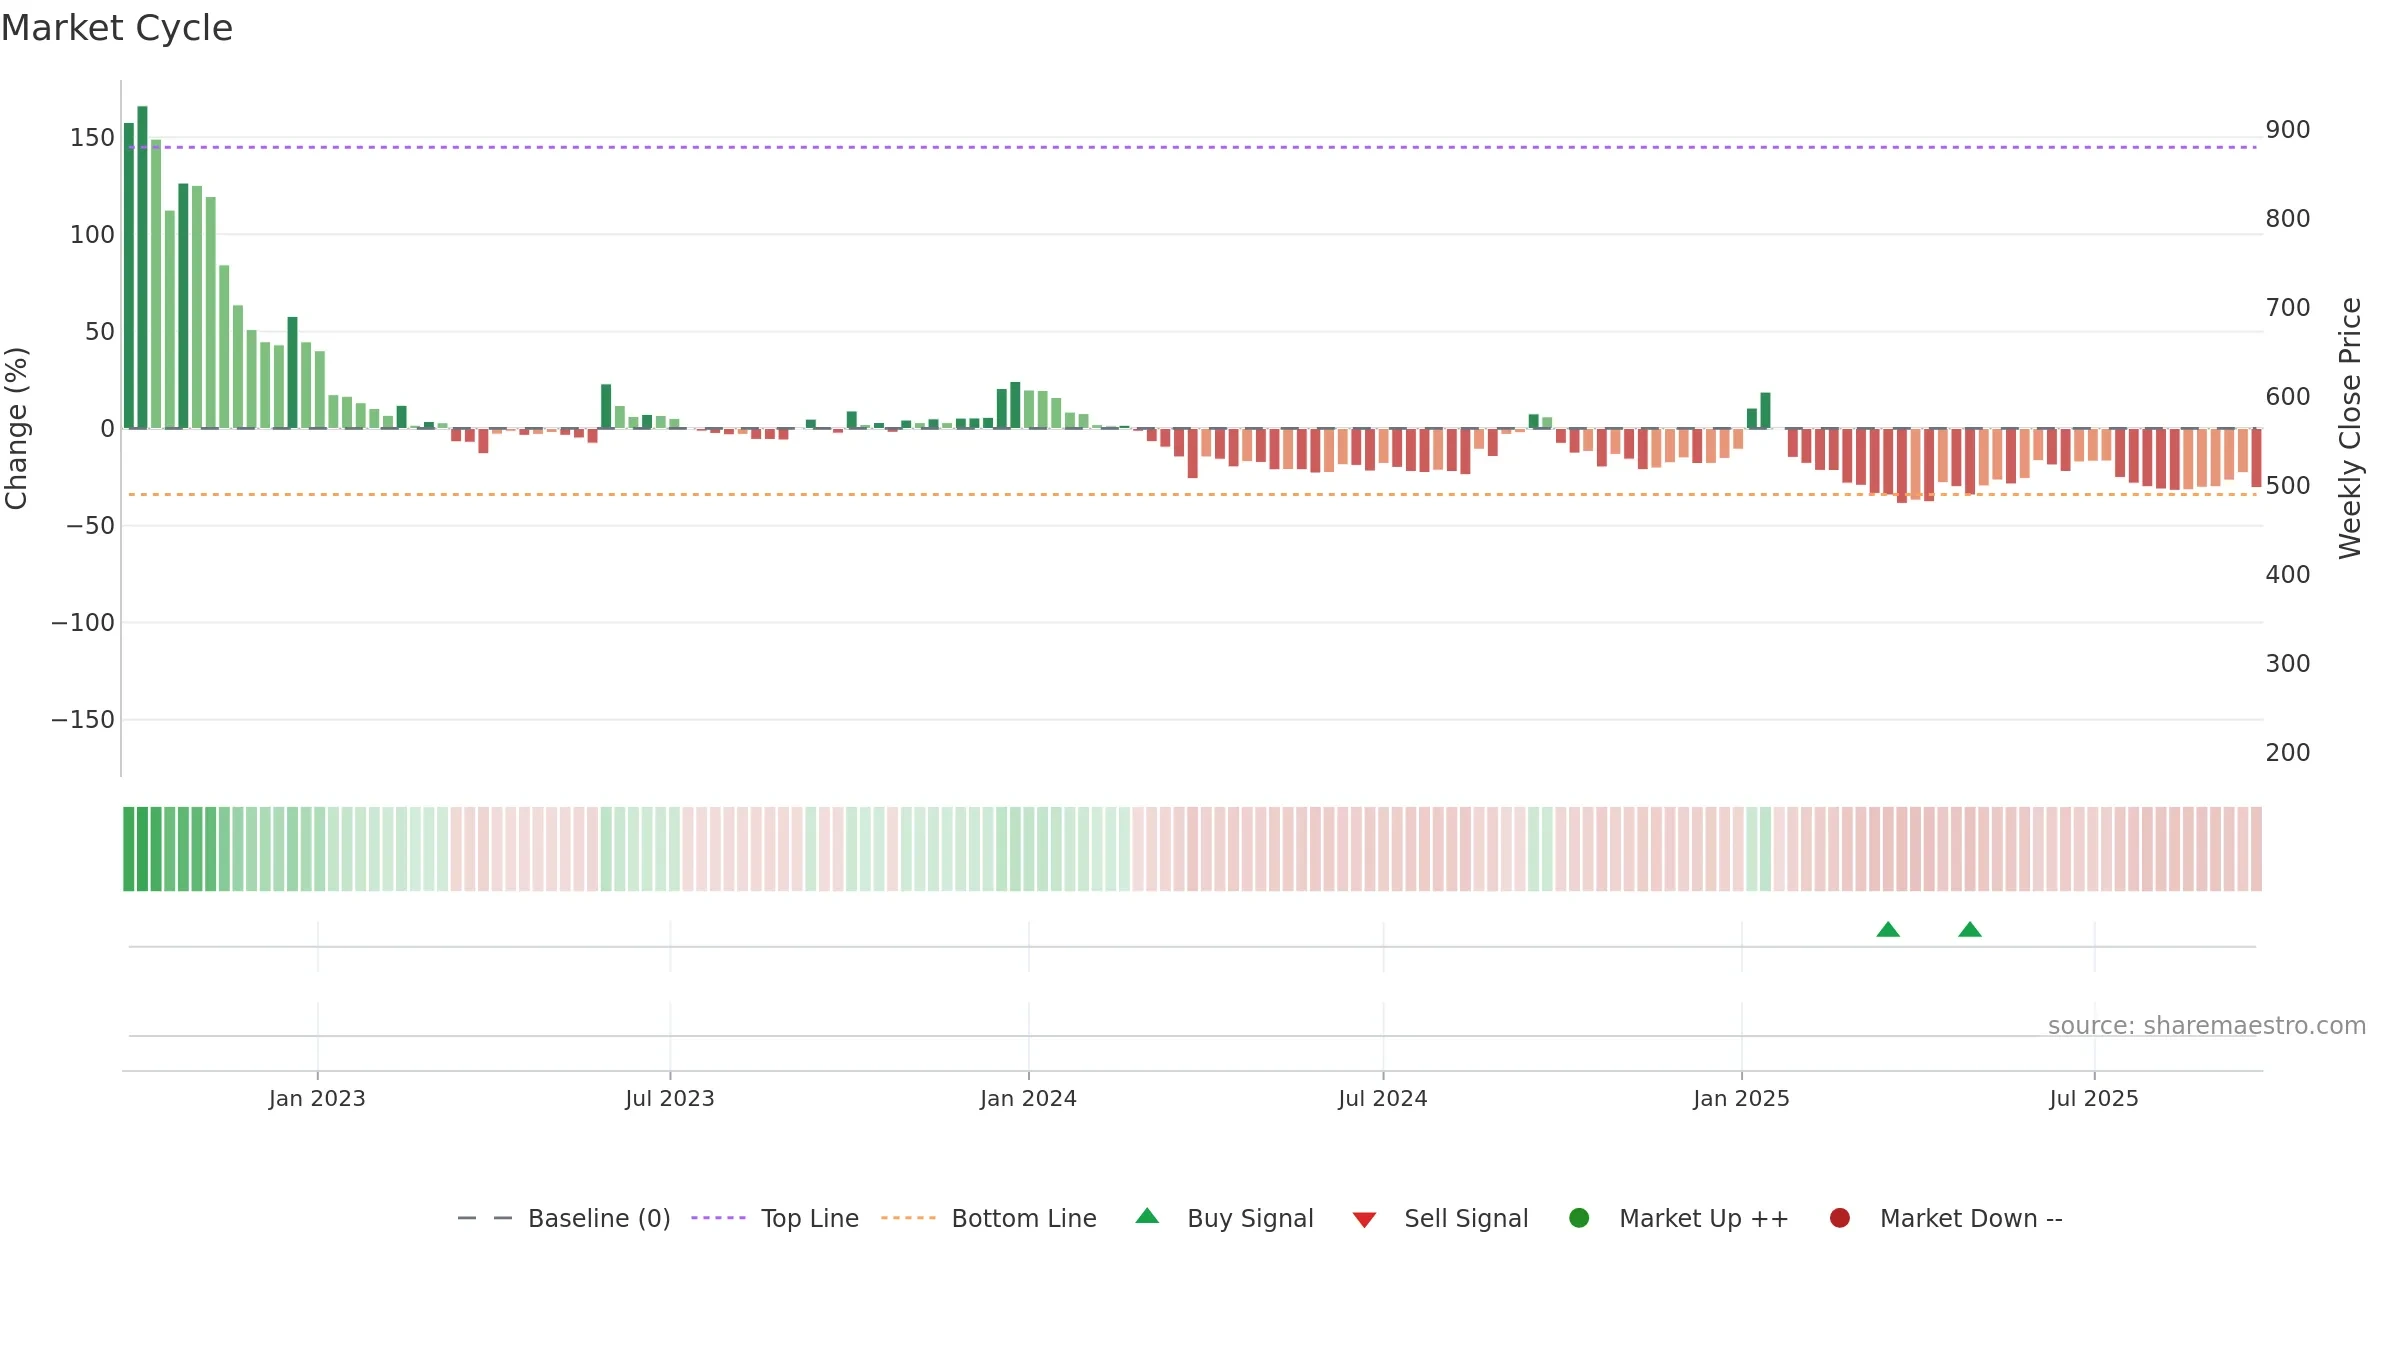The width and height of the screenshot is (2400, 1350).
Task: Select the first buy signal marker in early 2025
Action: pyautogui.click(x=1888, y=929)
